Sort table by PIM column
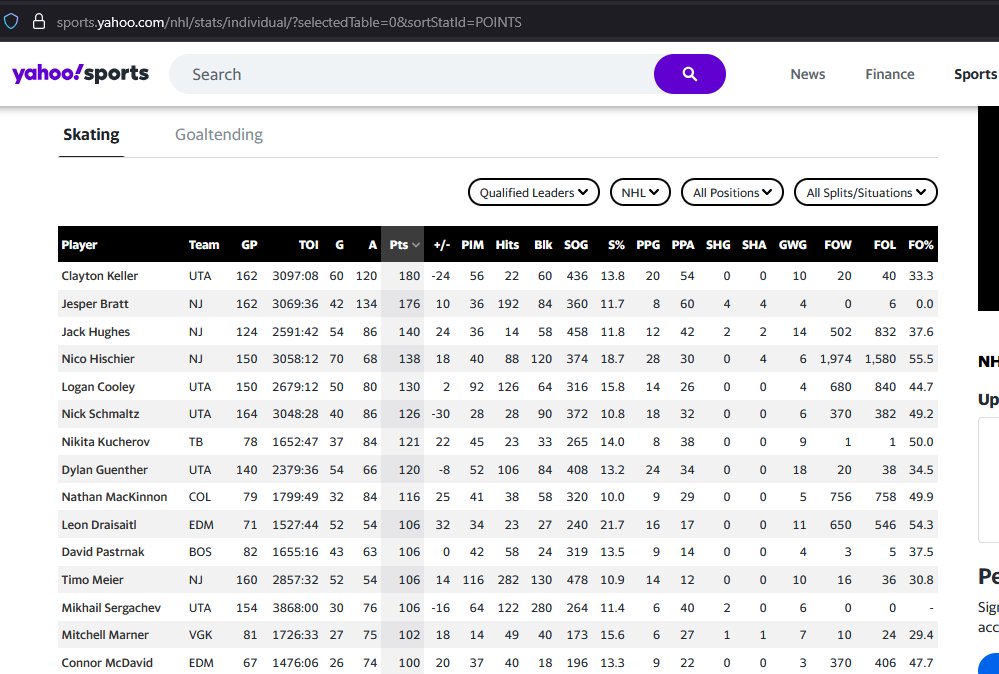This screenshot has height=674, width=999. (x=473, y=245)
